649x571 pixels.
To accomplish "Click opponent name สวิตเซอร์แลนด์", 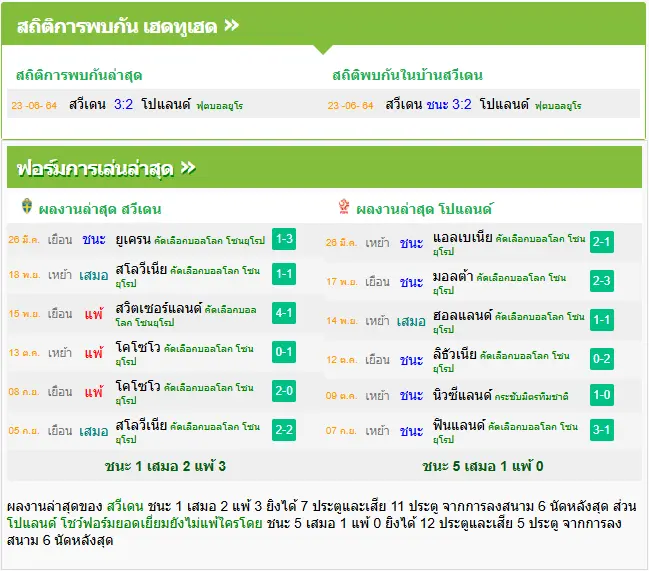I will click(x=159, y=308).
